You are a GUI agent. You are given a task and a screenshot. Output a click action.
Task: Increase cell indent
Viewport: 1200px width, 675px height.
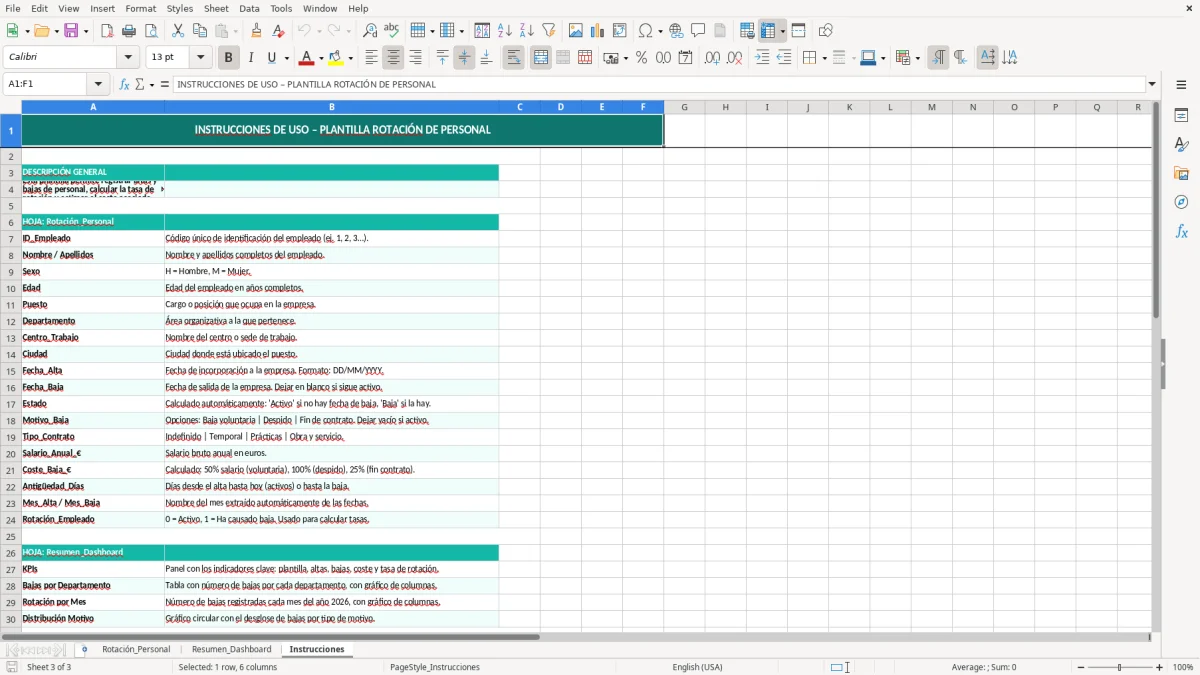pyautogui.click(x=762, y=58)
